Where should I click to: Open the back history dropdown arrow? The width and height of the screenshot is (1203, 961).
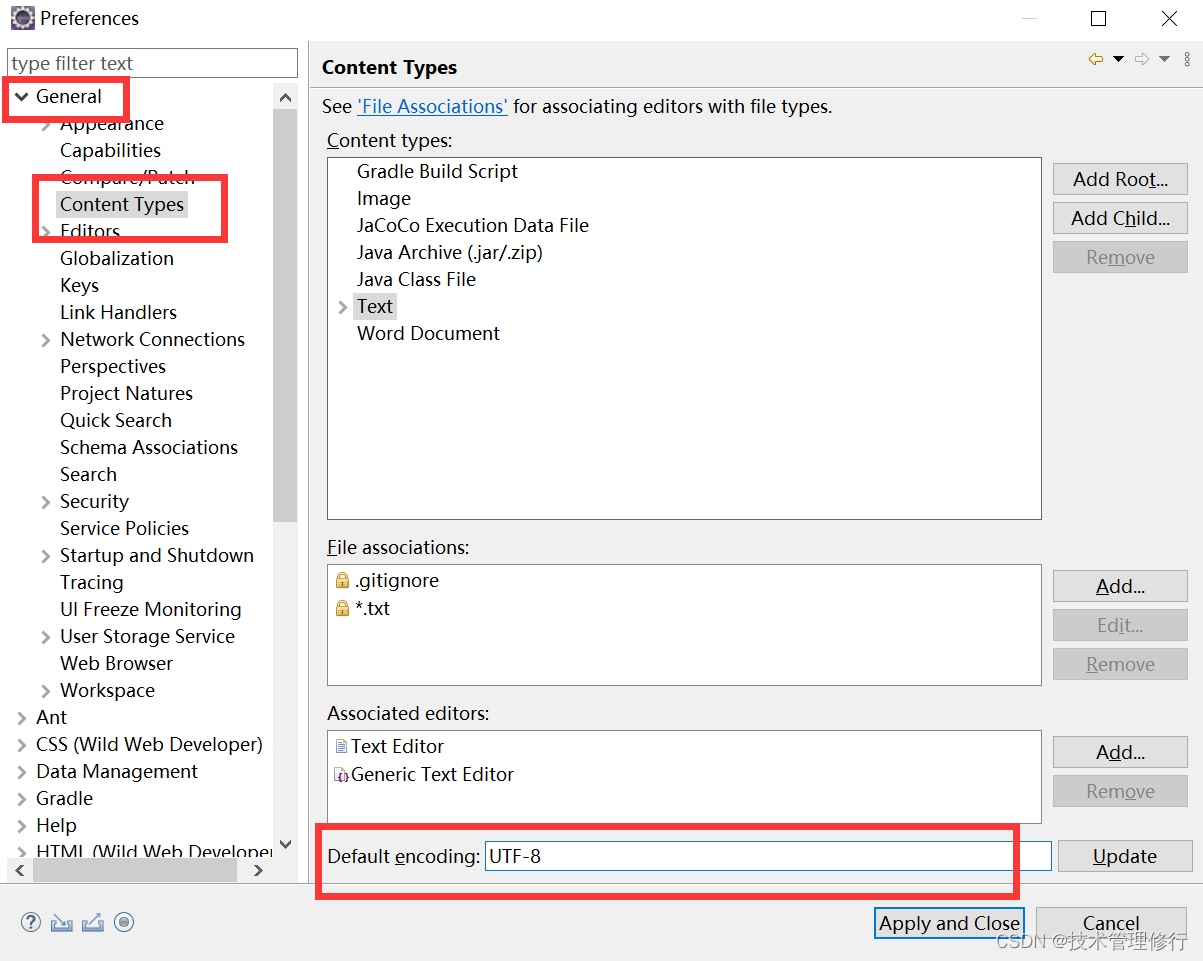1118,60
